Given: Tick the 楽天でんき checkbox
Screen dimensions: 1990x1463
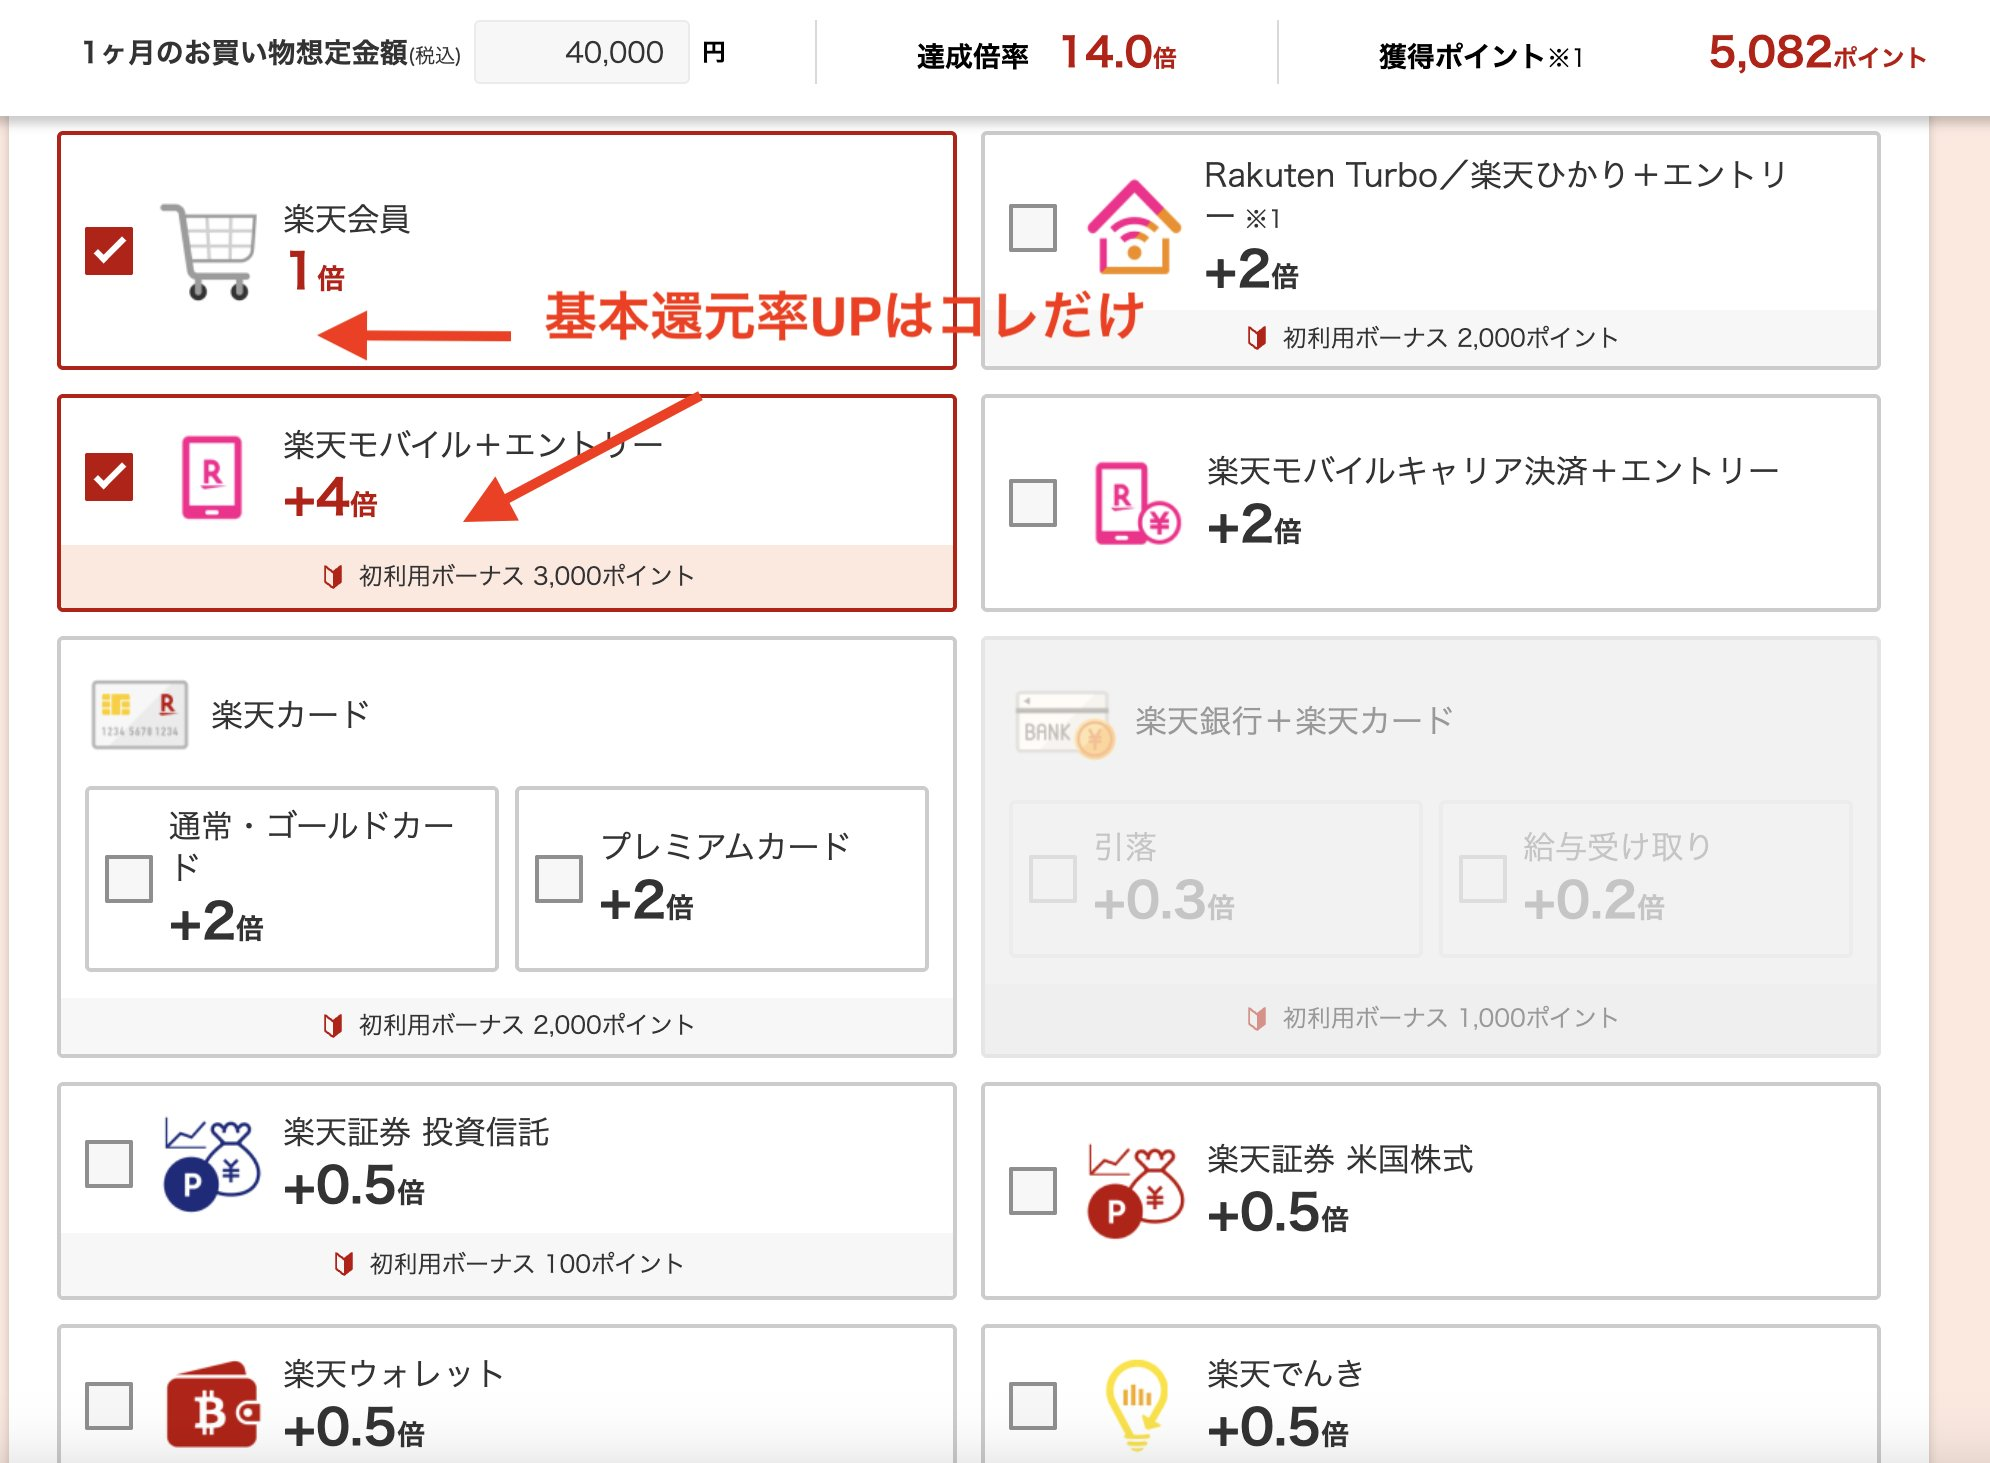Looking at the screenshot, I should click(1033, 1405).
